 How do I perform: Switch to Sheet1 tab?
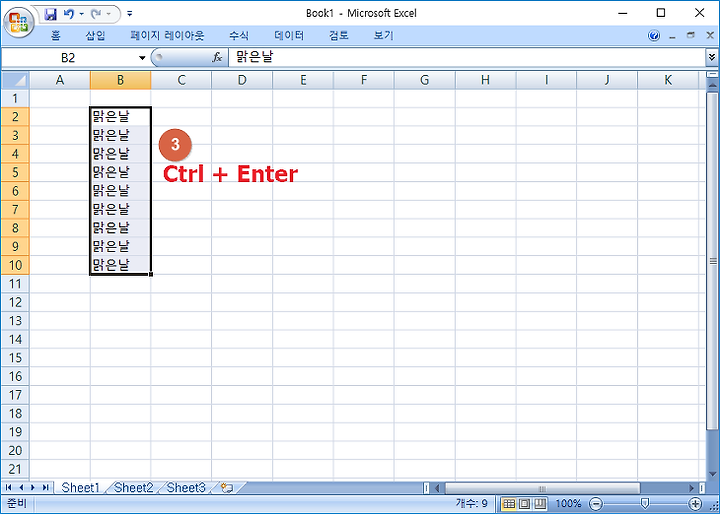(80, 487)
